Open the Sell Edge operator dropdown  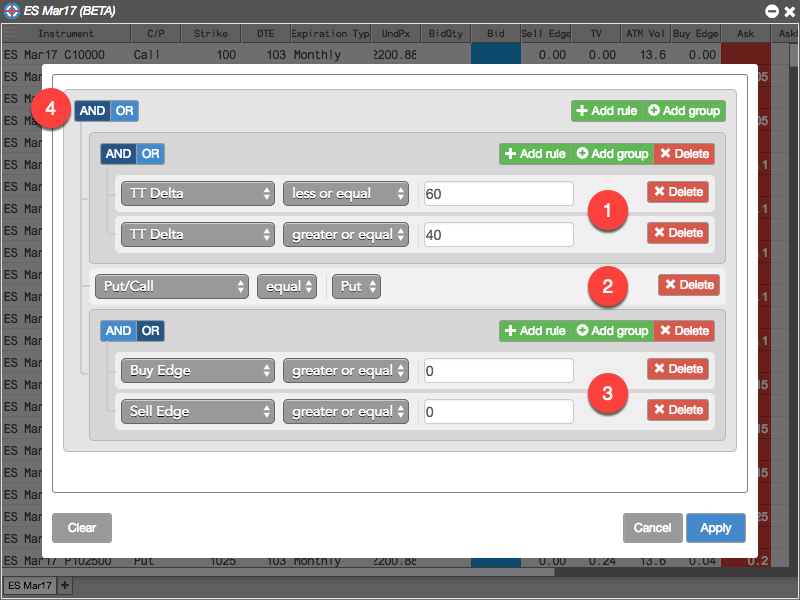tap(346, 411)
